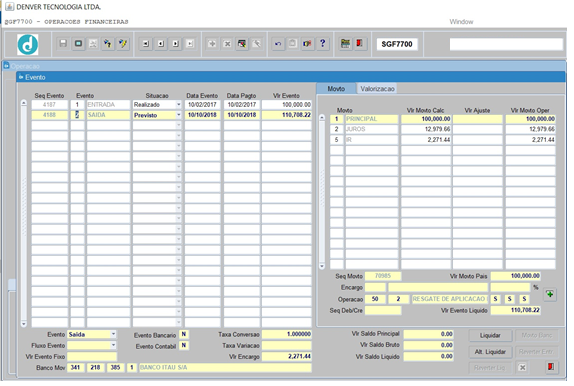
Task: Click the Movto Banc button
Action: point(536,335)
